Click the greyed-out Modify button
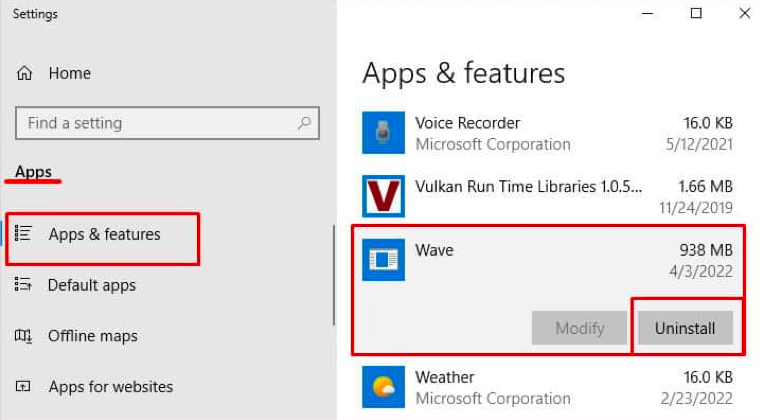The image size is (760, 420). click(579, 328)
